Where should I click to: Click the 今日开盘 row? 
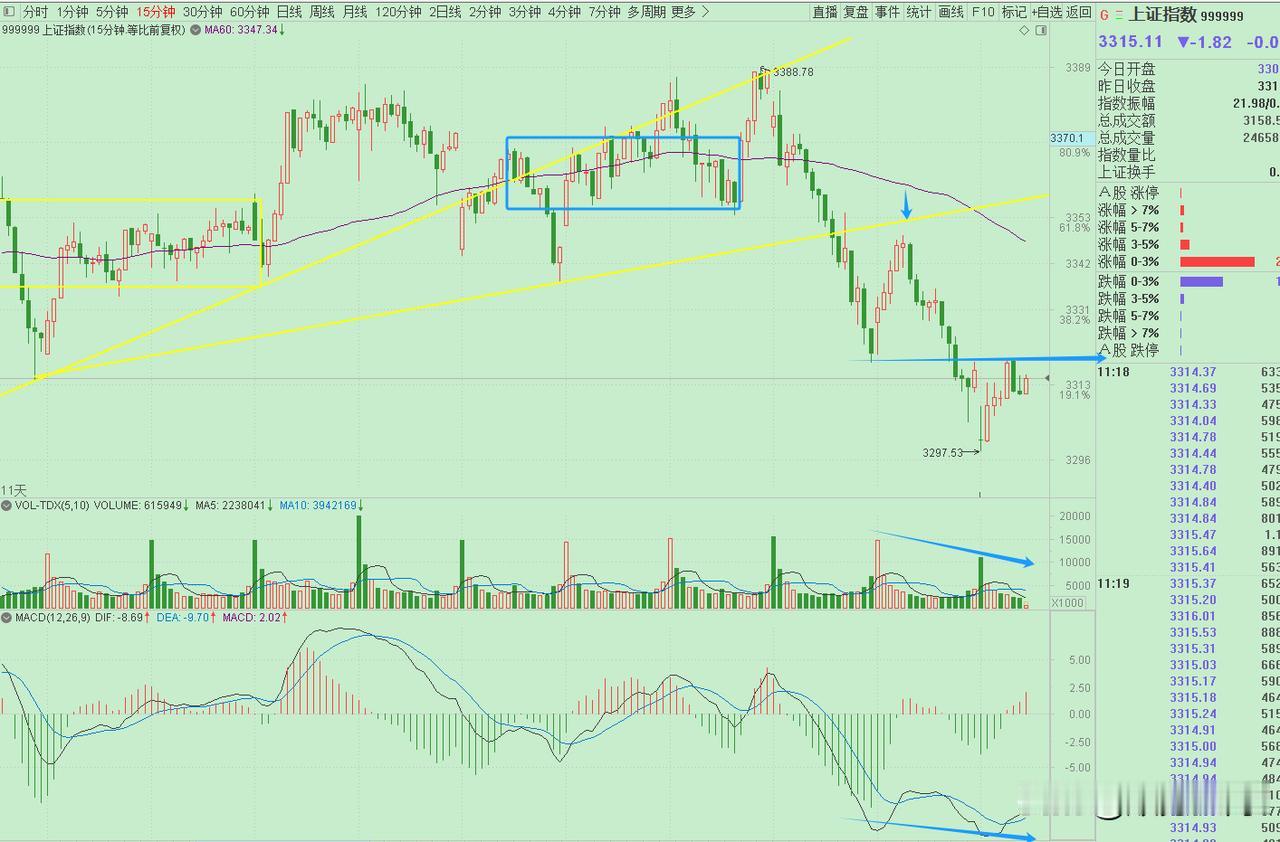(1188, 69)
